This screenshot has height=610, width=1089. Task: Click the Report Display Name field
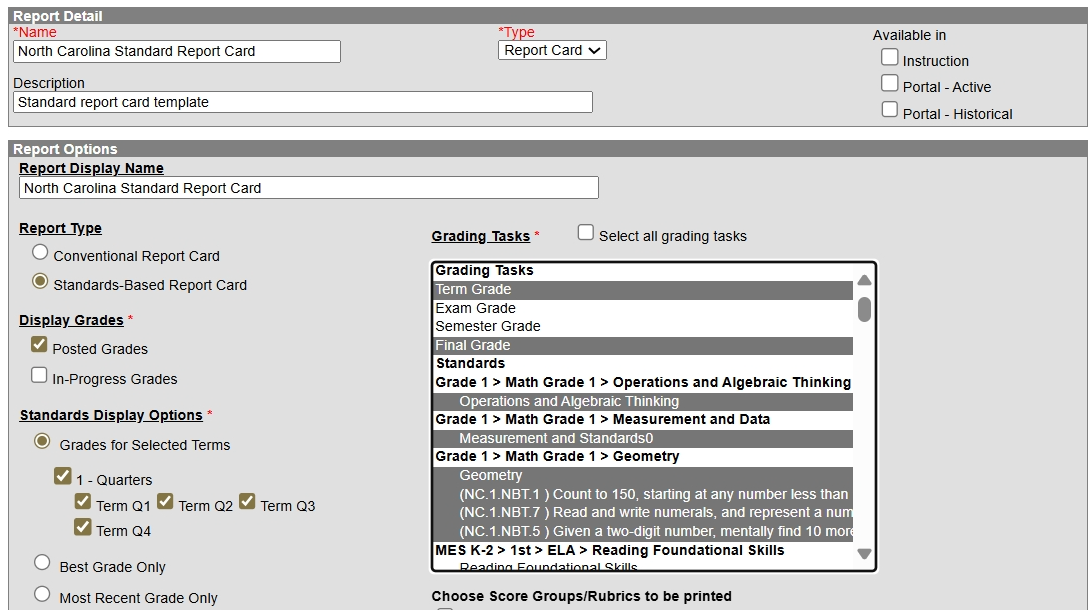click(x=308, y=188)
